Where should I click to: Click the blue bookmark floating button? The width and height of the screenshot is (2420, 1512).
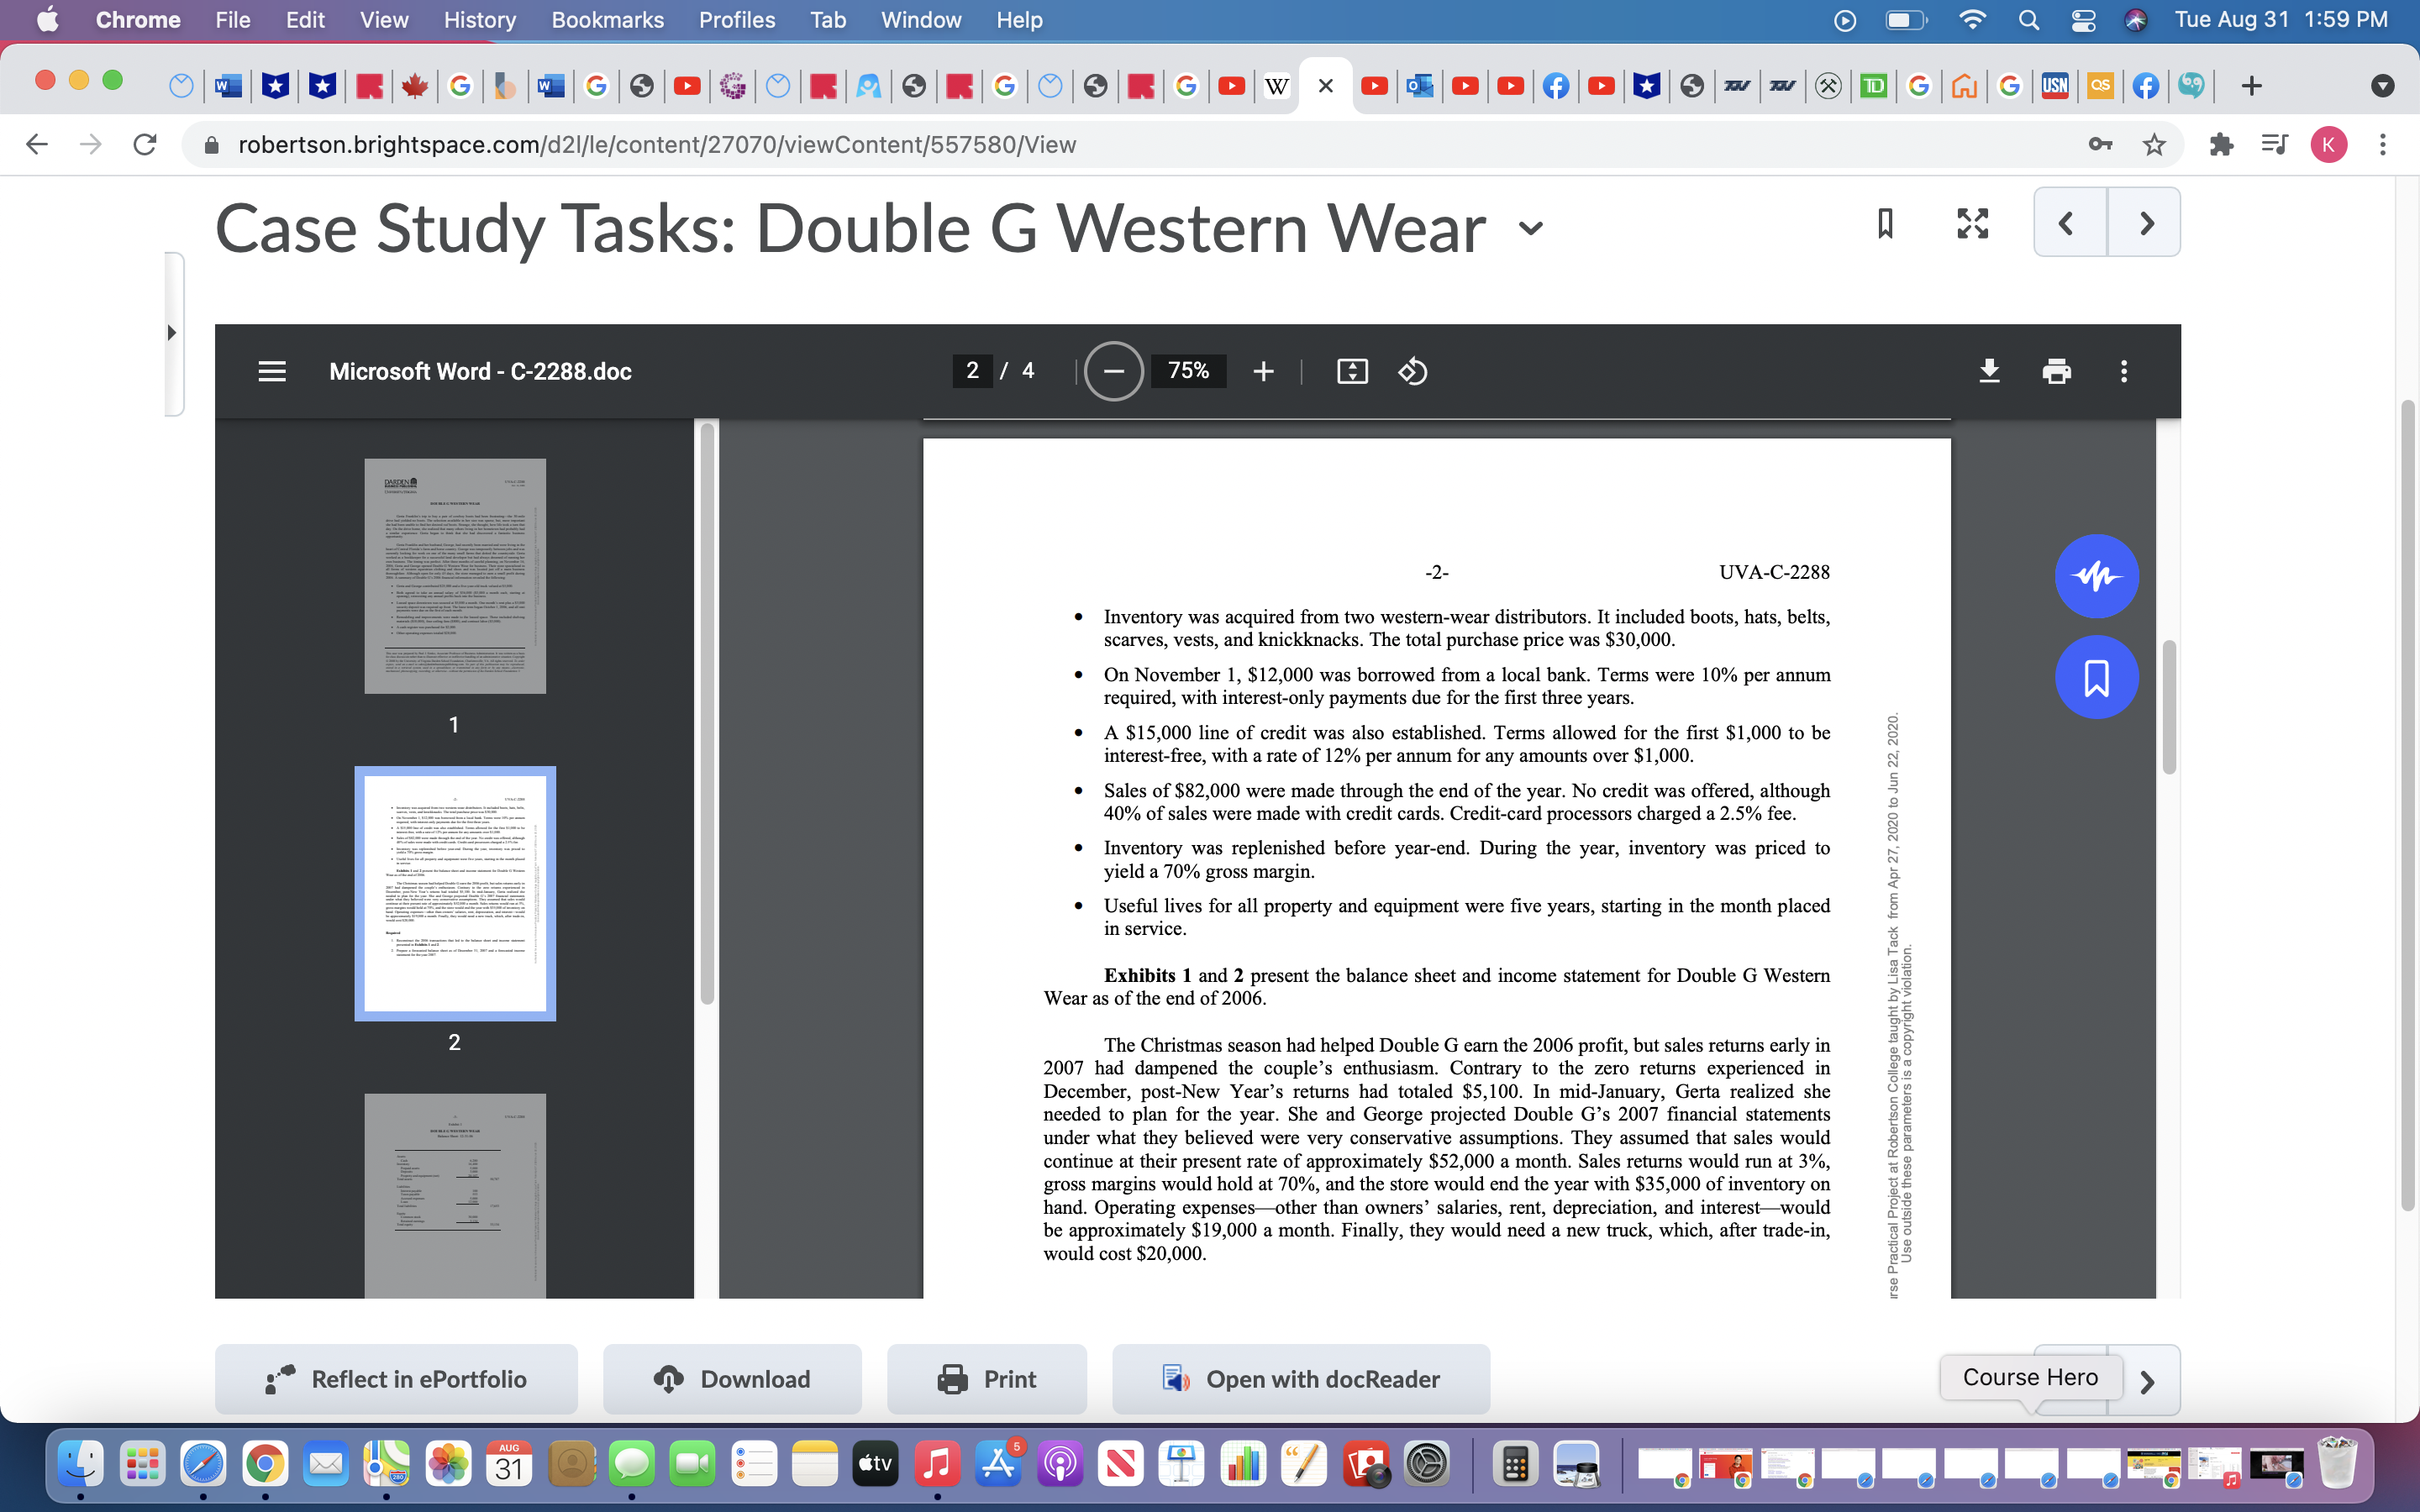click(x=2096, y=677)
